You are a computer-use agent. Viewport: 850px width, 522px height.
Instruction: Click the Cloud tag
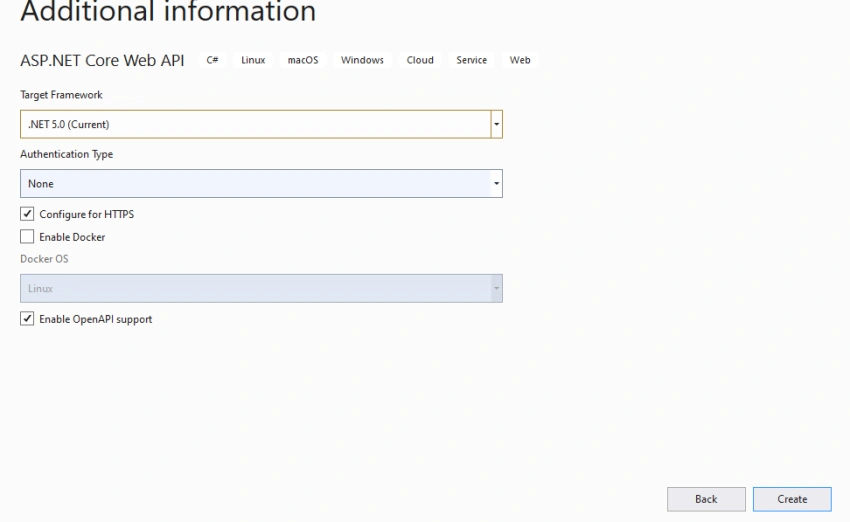coord(420,60)
